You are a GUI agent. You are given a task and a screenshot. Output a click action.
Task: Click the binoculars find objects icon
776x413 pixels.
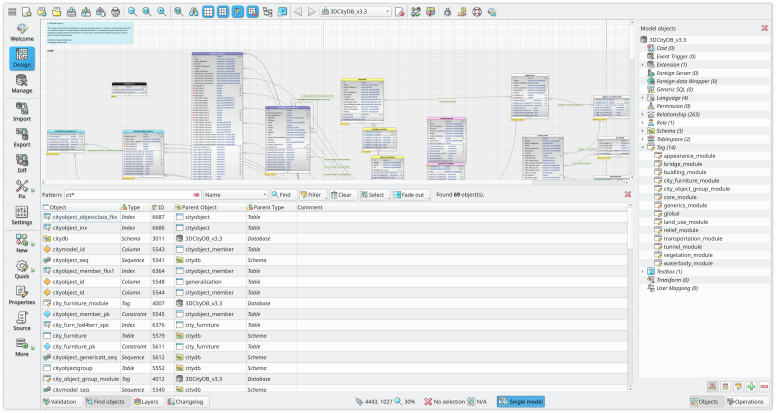click(x=194, y=11)
